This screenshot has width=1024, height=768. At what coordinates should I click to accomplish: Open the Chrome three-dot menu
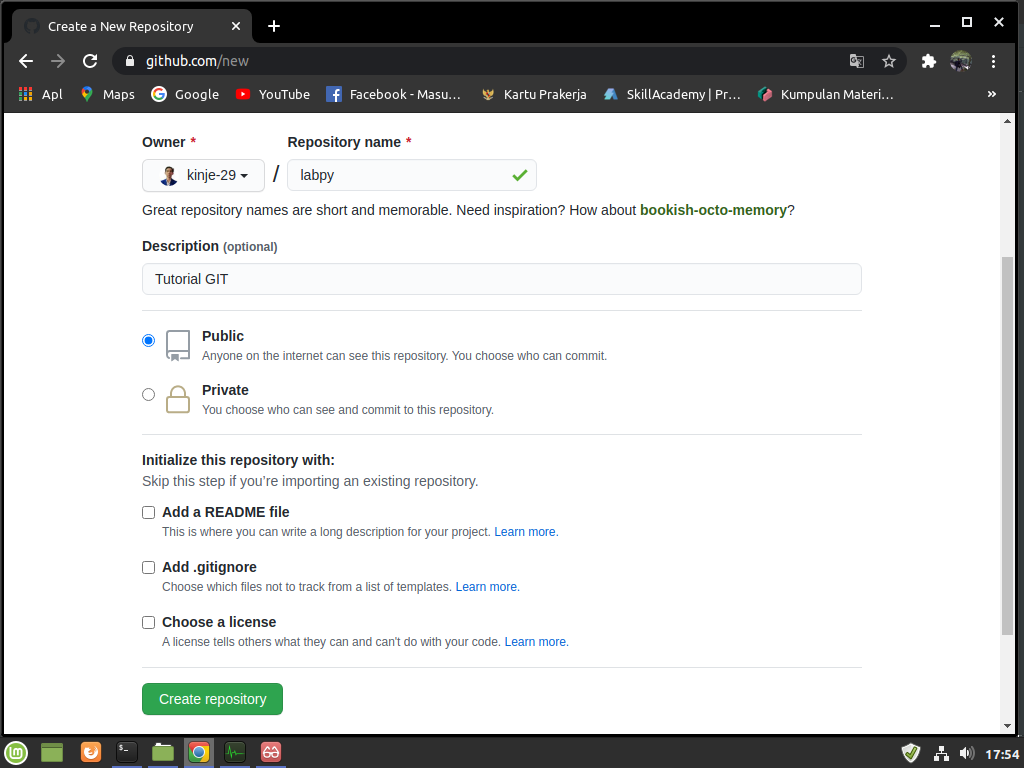point(993,61)
